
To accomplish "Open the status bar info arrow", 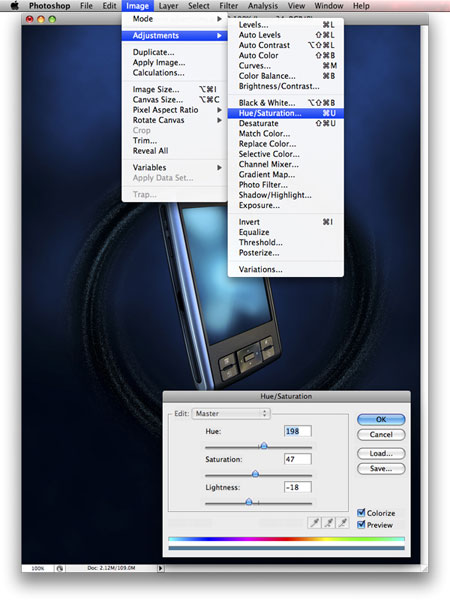I will pos(160,568).
